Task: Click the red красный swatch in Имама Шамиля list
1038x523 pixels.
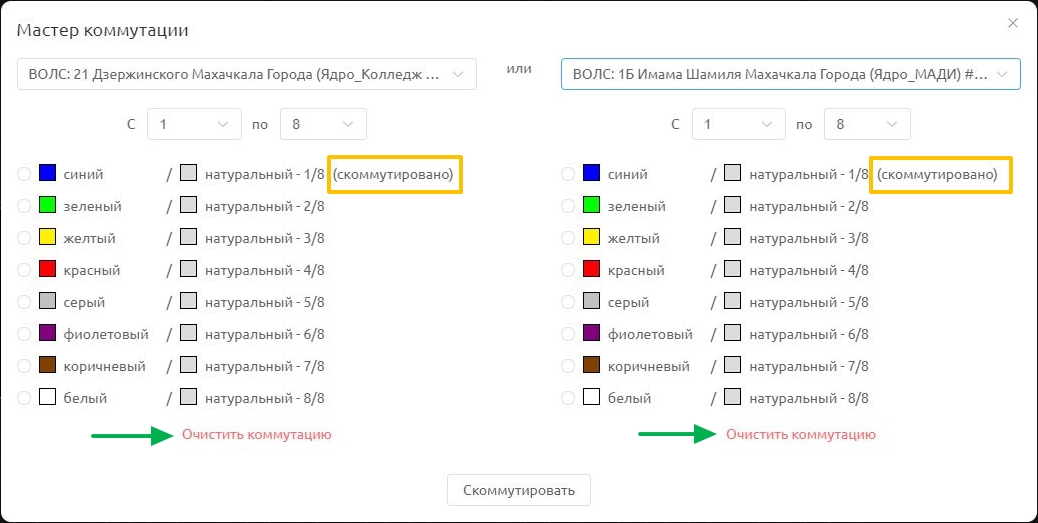Action: 591,269
